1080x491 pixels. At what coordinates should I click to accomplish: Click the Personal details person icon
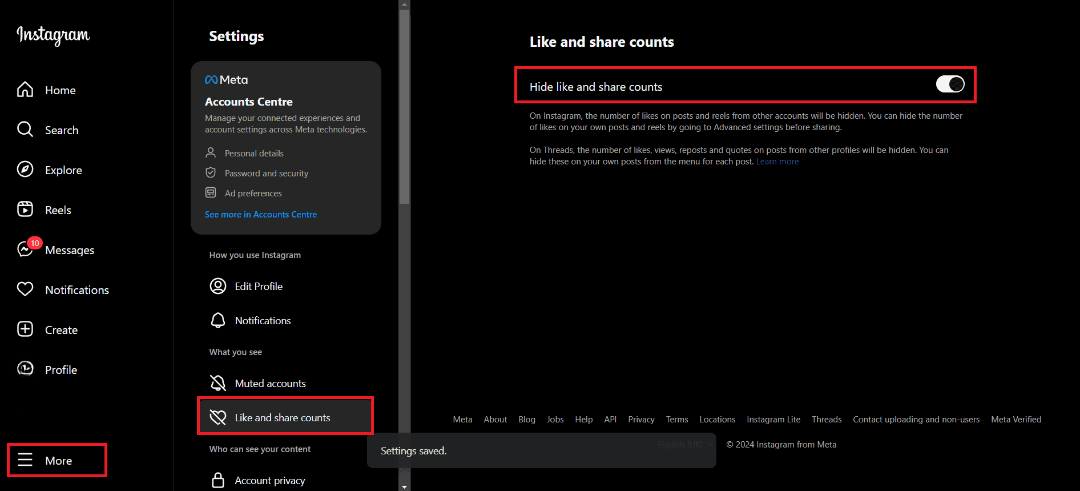click(211, 153)
